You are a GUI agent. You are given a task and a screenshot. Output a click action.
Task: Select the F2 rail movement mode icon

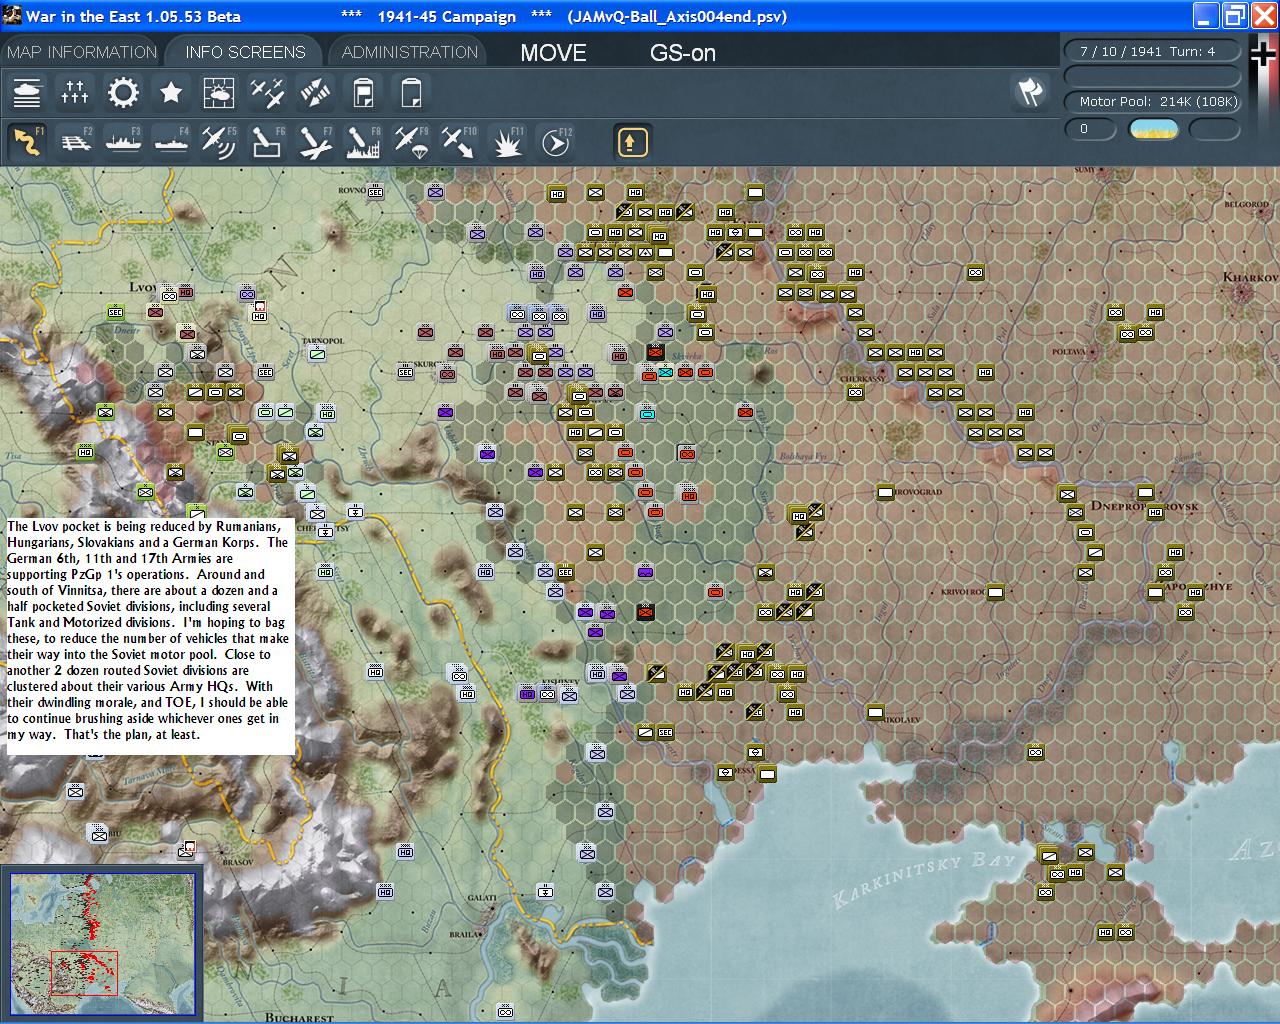click(75, 142)
